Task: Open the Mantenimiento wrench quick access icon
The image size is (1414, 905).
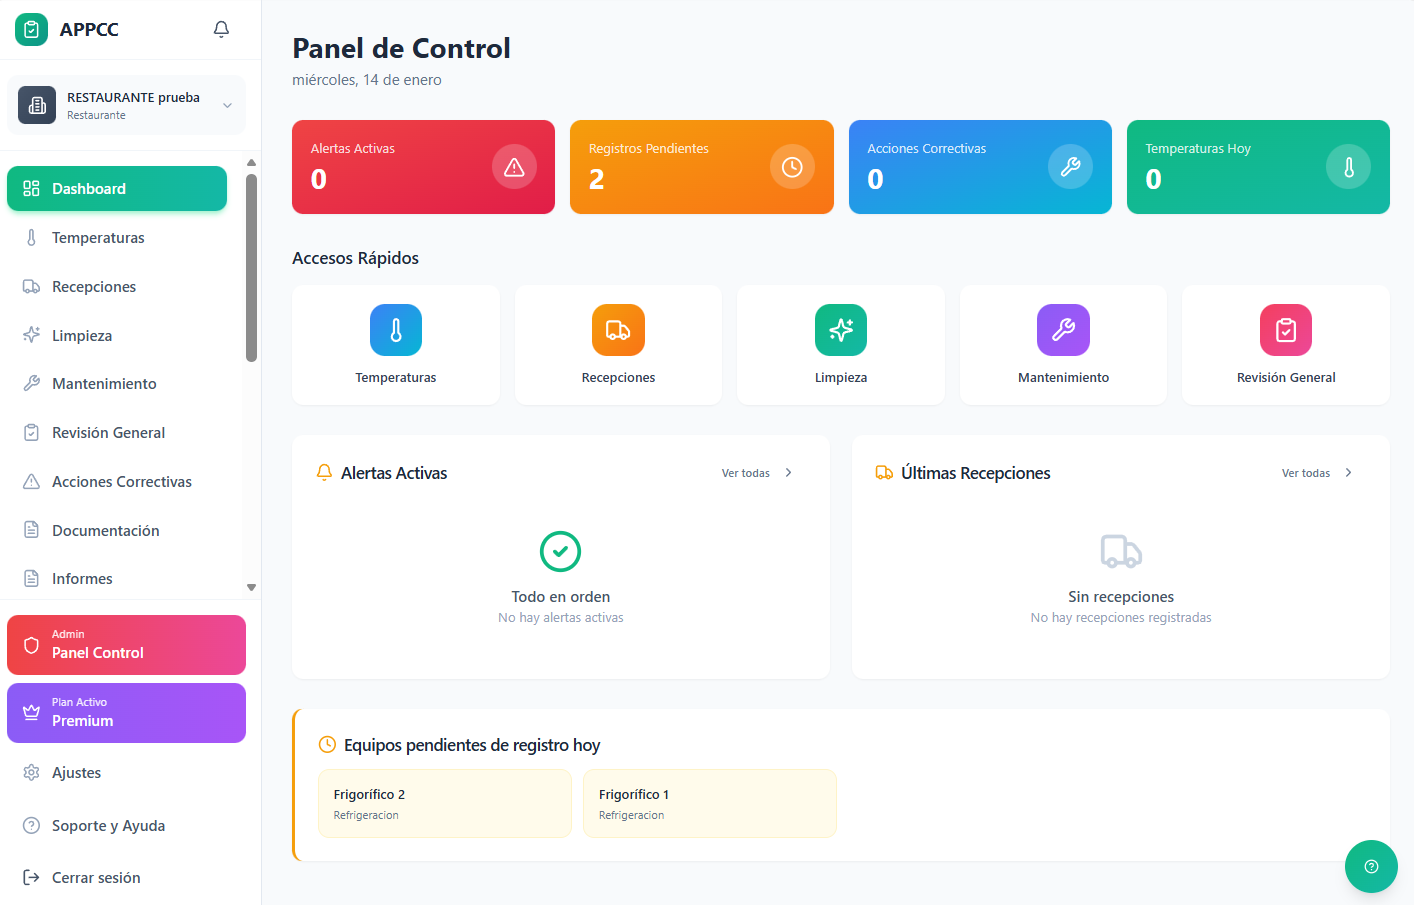Action: coord(1063,330)
